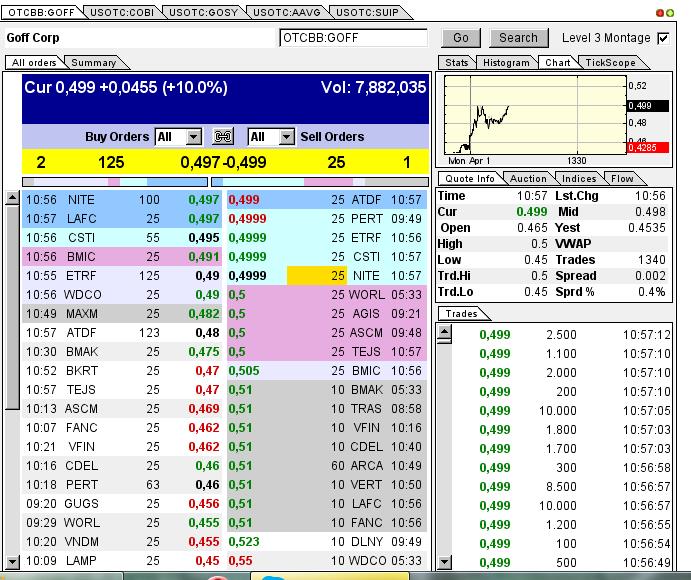The width and height of the screenshot is (691, 580).
Task: Select the Trades tab
Action: pyautogui.click(x=461, y=313)
